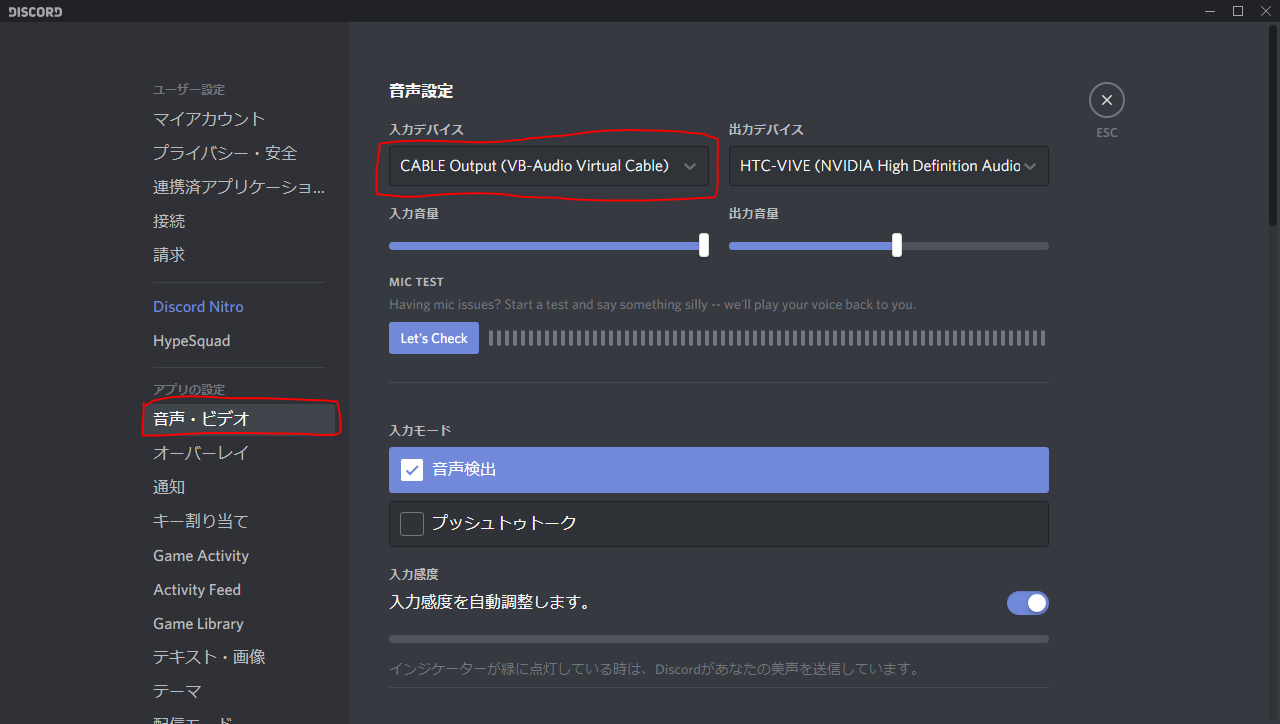Click the mic test level meter
This screenshot has height=724, width=1280.
tap(767, 338)
